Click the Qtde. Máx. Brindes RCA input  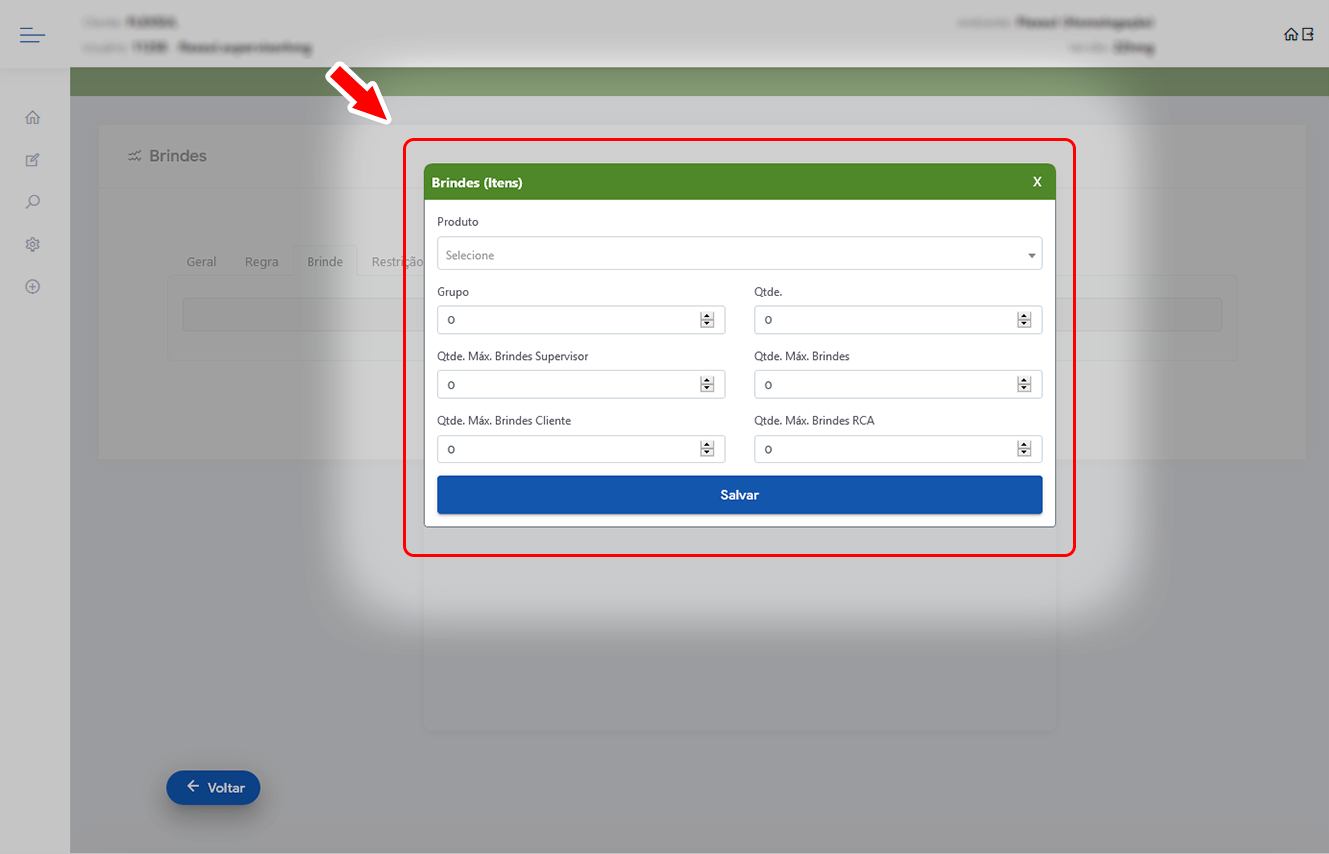point(898,449)
